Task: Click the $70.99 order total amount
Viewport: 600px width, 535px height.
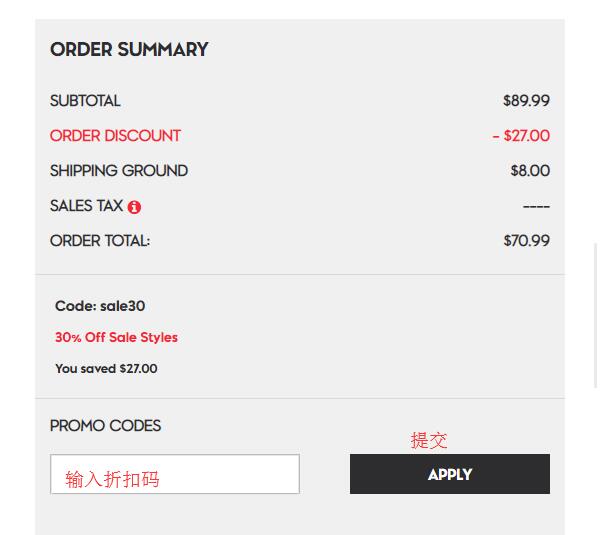Action: (x=527, y=241)
